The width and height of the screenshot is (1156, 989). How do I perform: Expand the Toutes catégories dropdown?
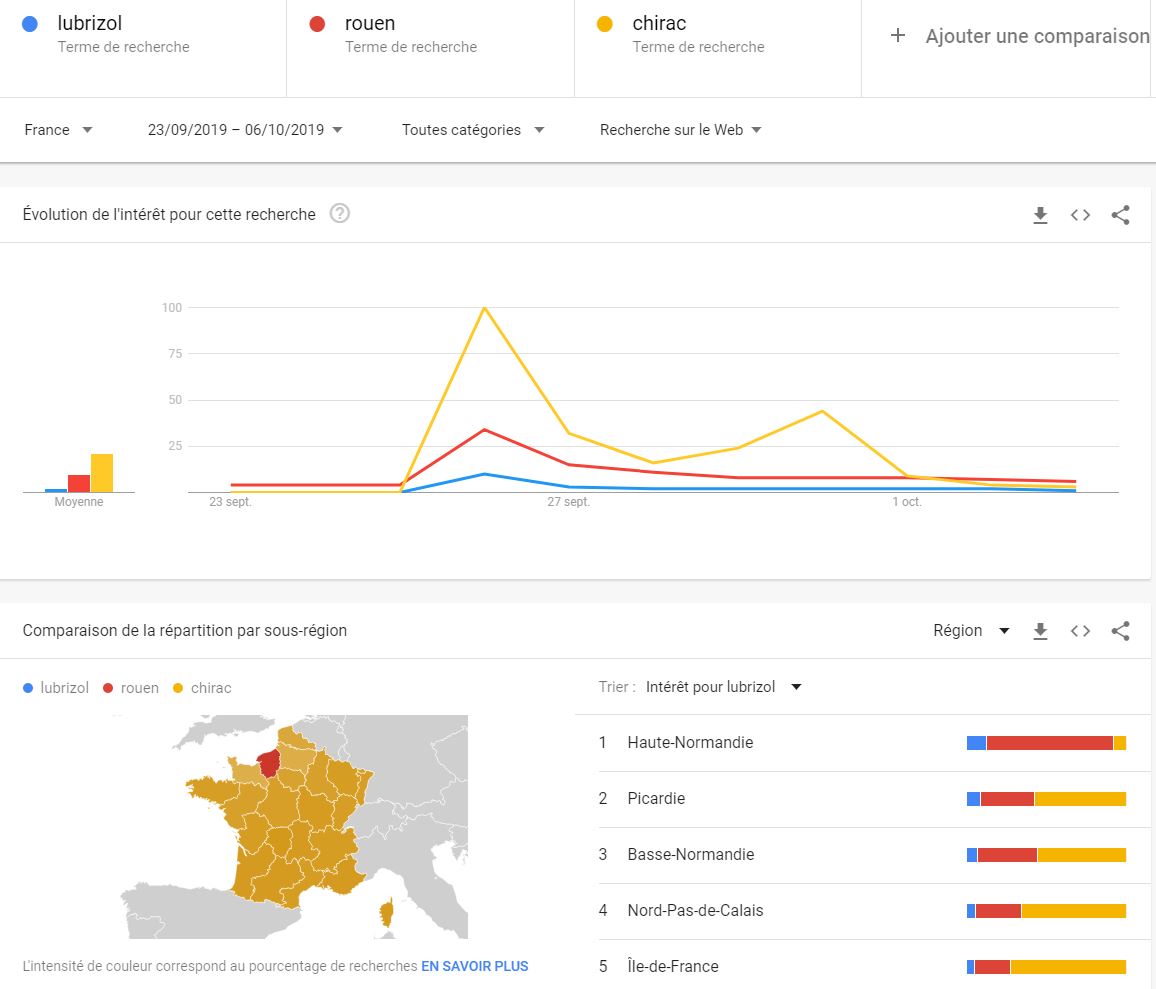[x=472, y=130]
